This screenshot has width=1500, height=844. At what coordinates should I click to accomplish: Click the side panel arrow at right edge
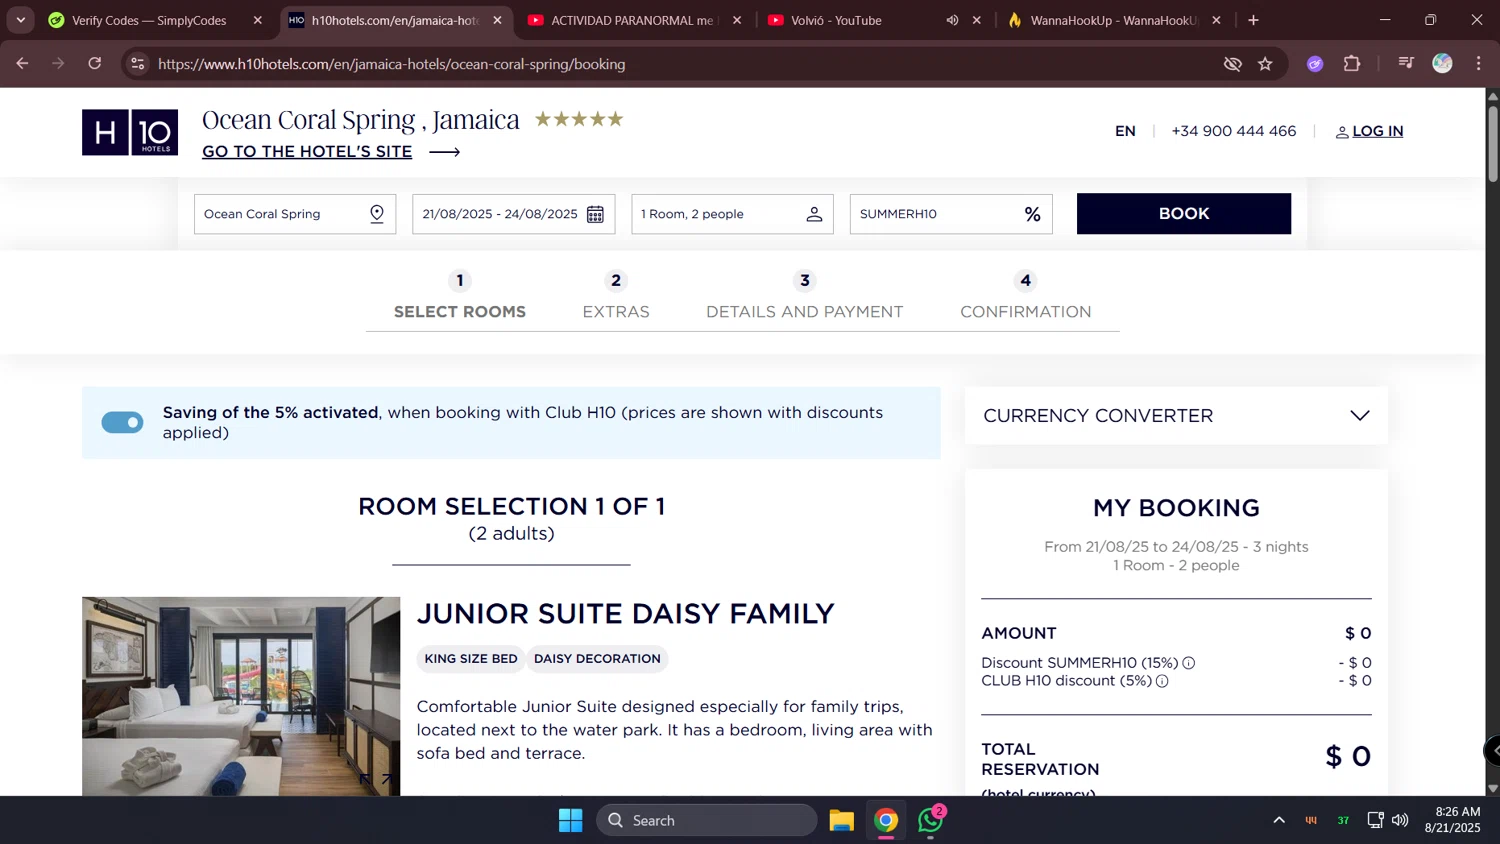[x=1493, y=750]
